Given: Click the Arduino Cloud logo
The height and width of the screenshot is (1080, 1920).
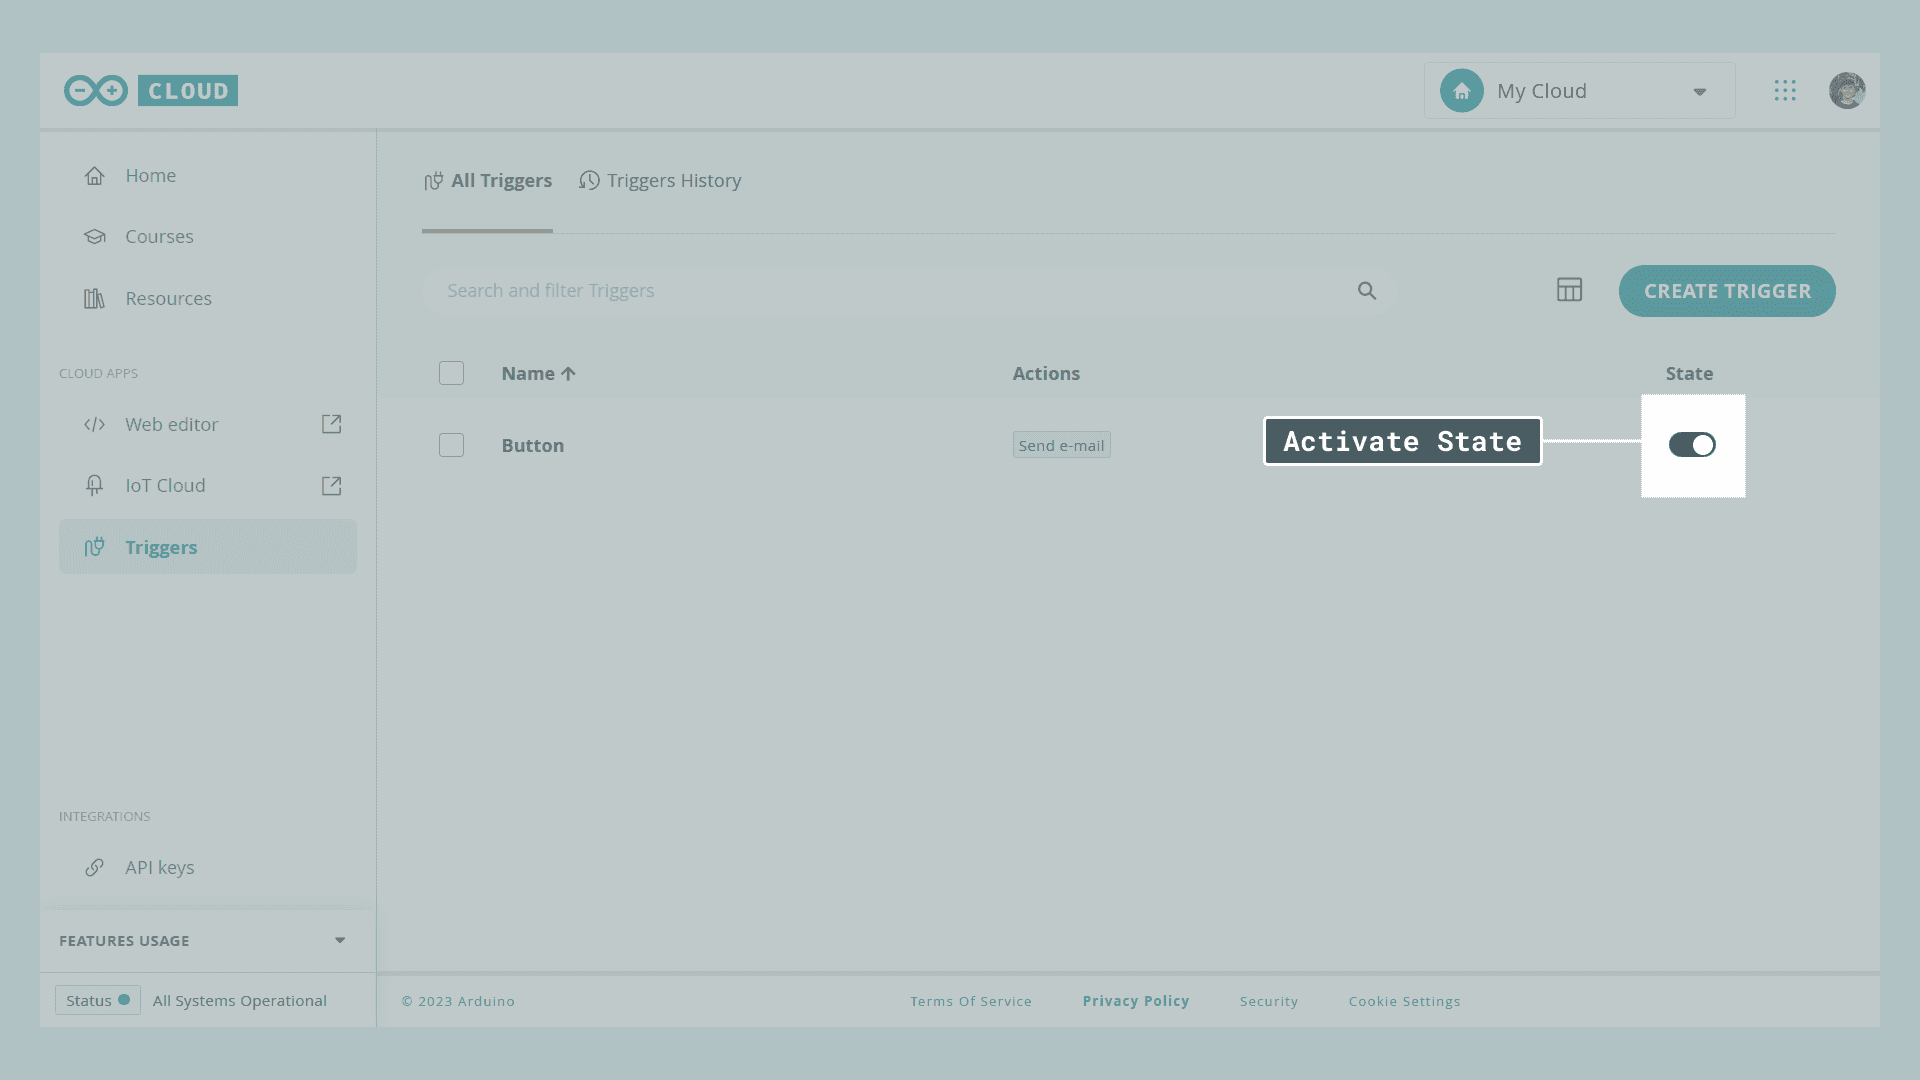Looking at the screenshot, I should tap(150, 90).
